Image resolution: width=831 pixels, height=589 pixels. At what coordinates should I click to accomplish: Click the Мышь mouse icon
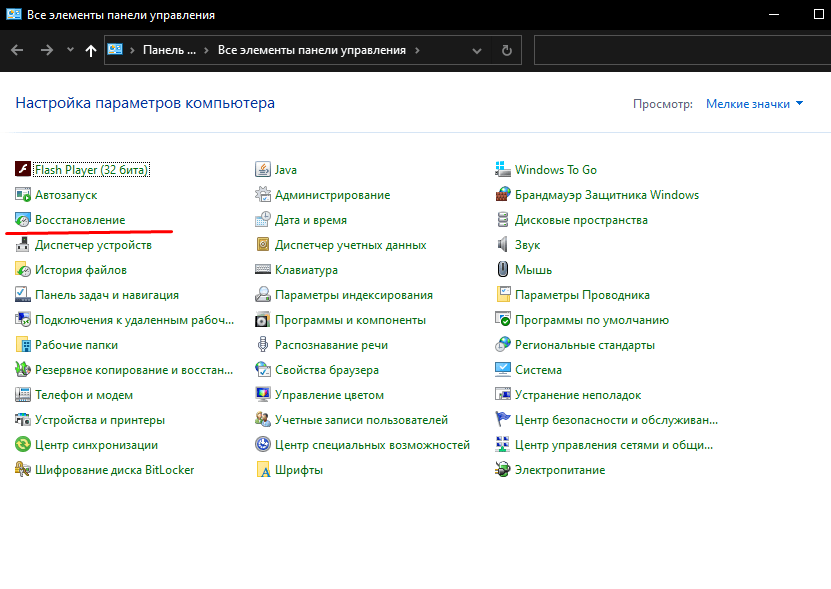[504, 270]
